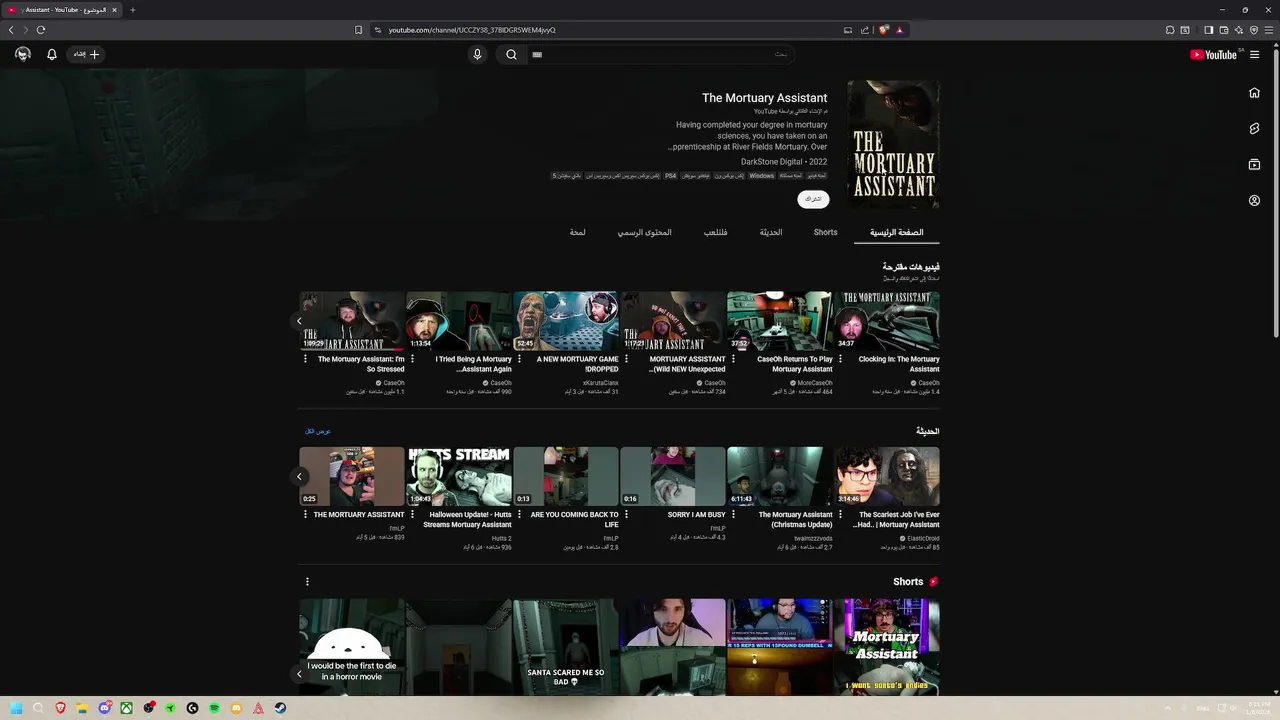Viewport: 1280px width, 720px height.
Task: Show next recent videos with the carousel arrow
Action: (x=299, y=477)
